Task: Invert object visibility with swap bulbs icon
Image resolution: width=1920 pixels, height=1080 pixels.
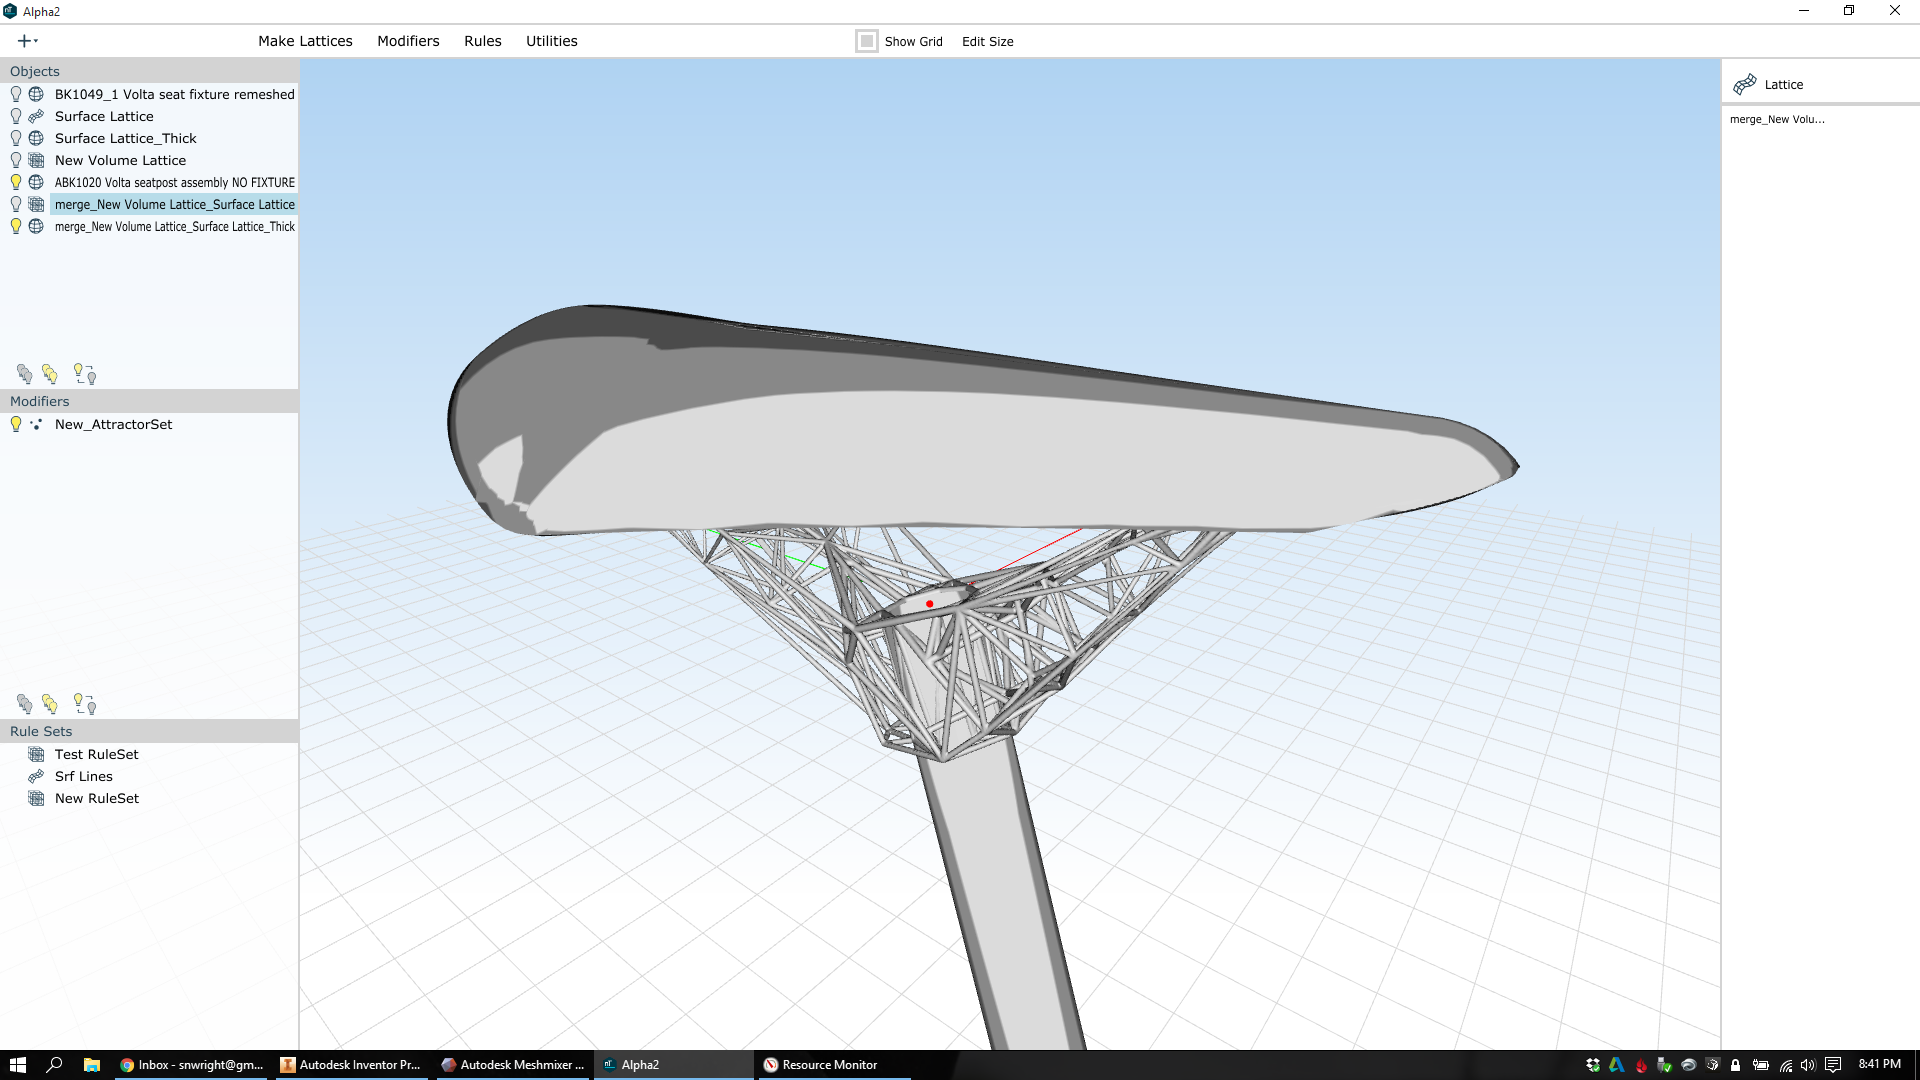Action: 85,374
